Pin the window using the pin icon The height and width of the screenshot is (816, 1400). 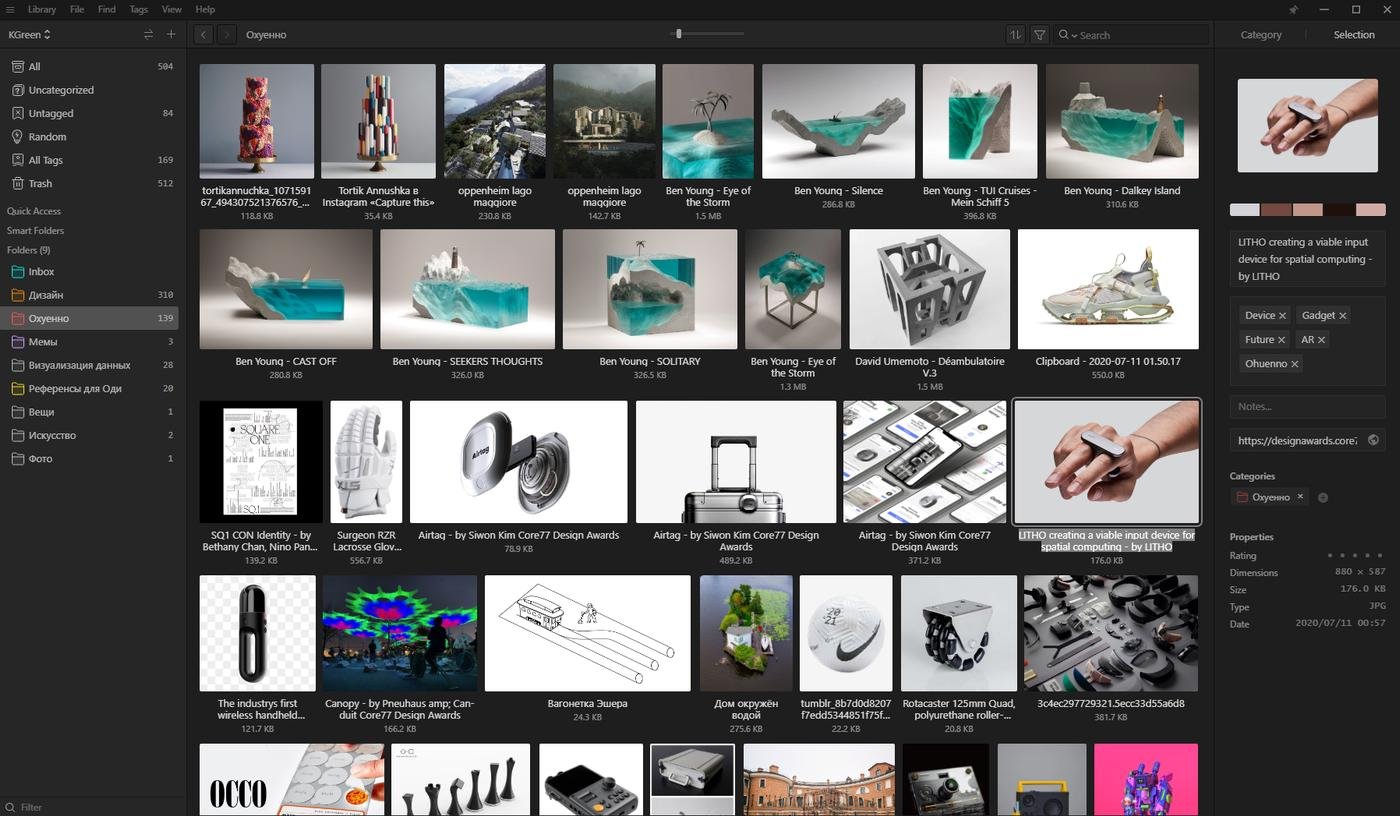(x=1292, y=10)
